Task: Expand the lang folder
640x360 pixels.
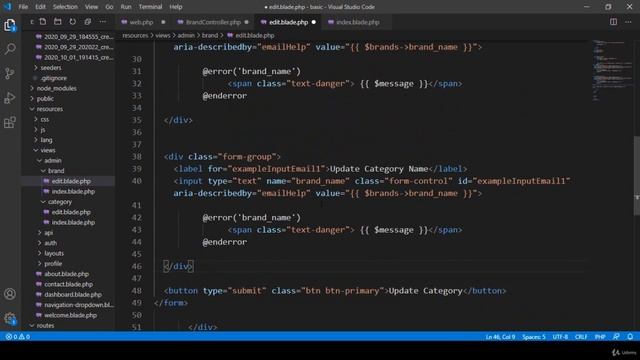Action: pyautogui.click(x=46, y=140)
